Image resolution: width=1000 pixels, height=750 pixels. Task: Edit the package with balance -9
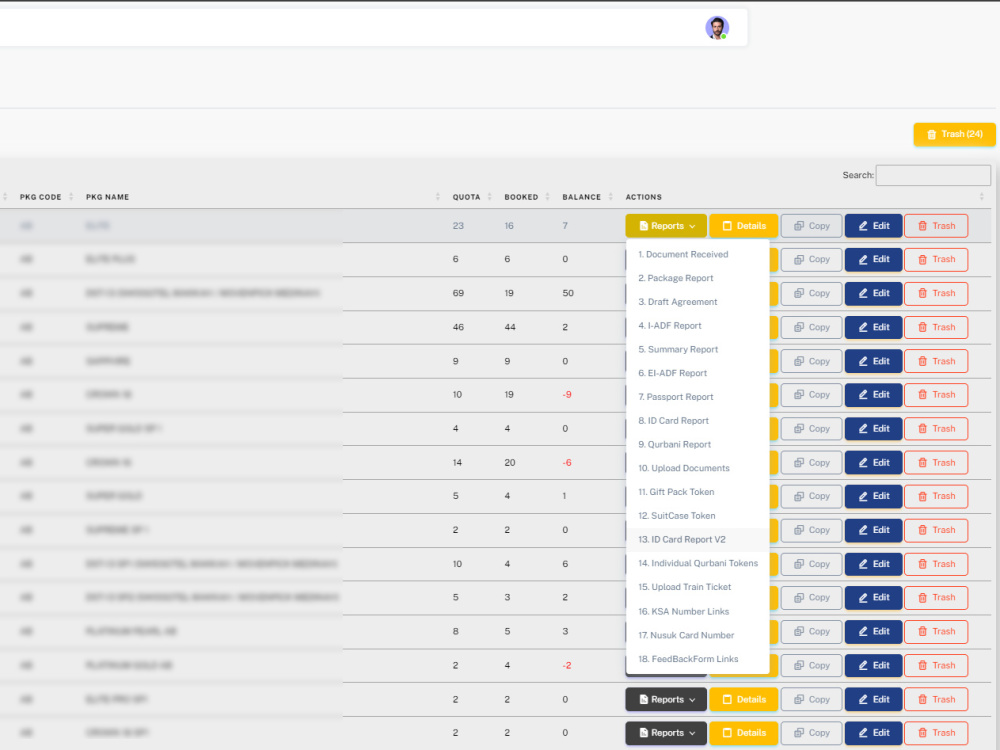click(x=873, y=395)
